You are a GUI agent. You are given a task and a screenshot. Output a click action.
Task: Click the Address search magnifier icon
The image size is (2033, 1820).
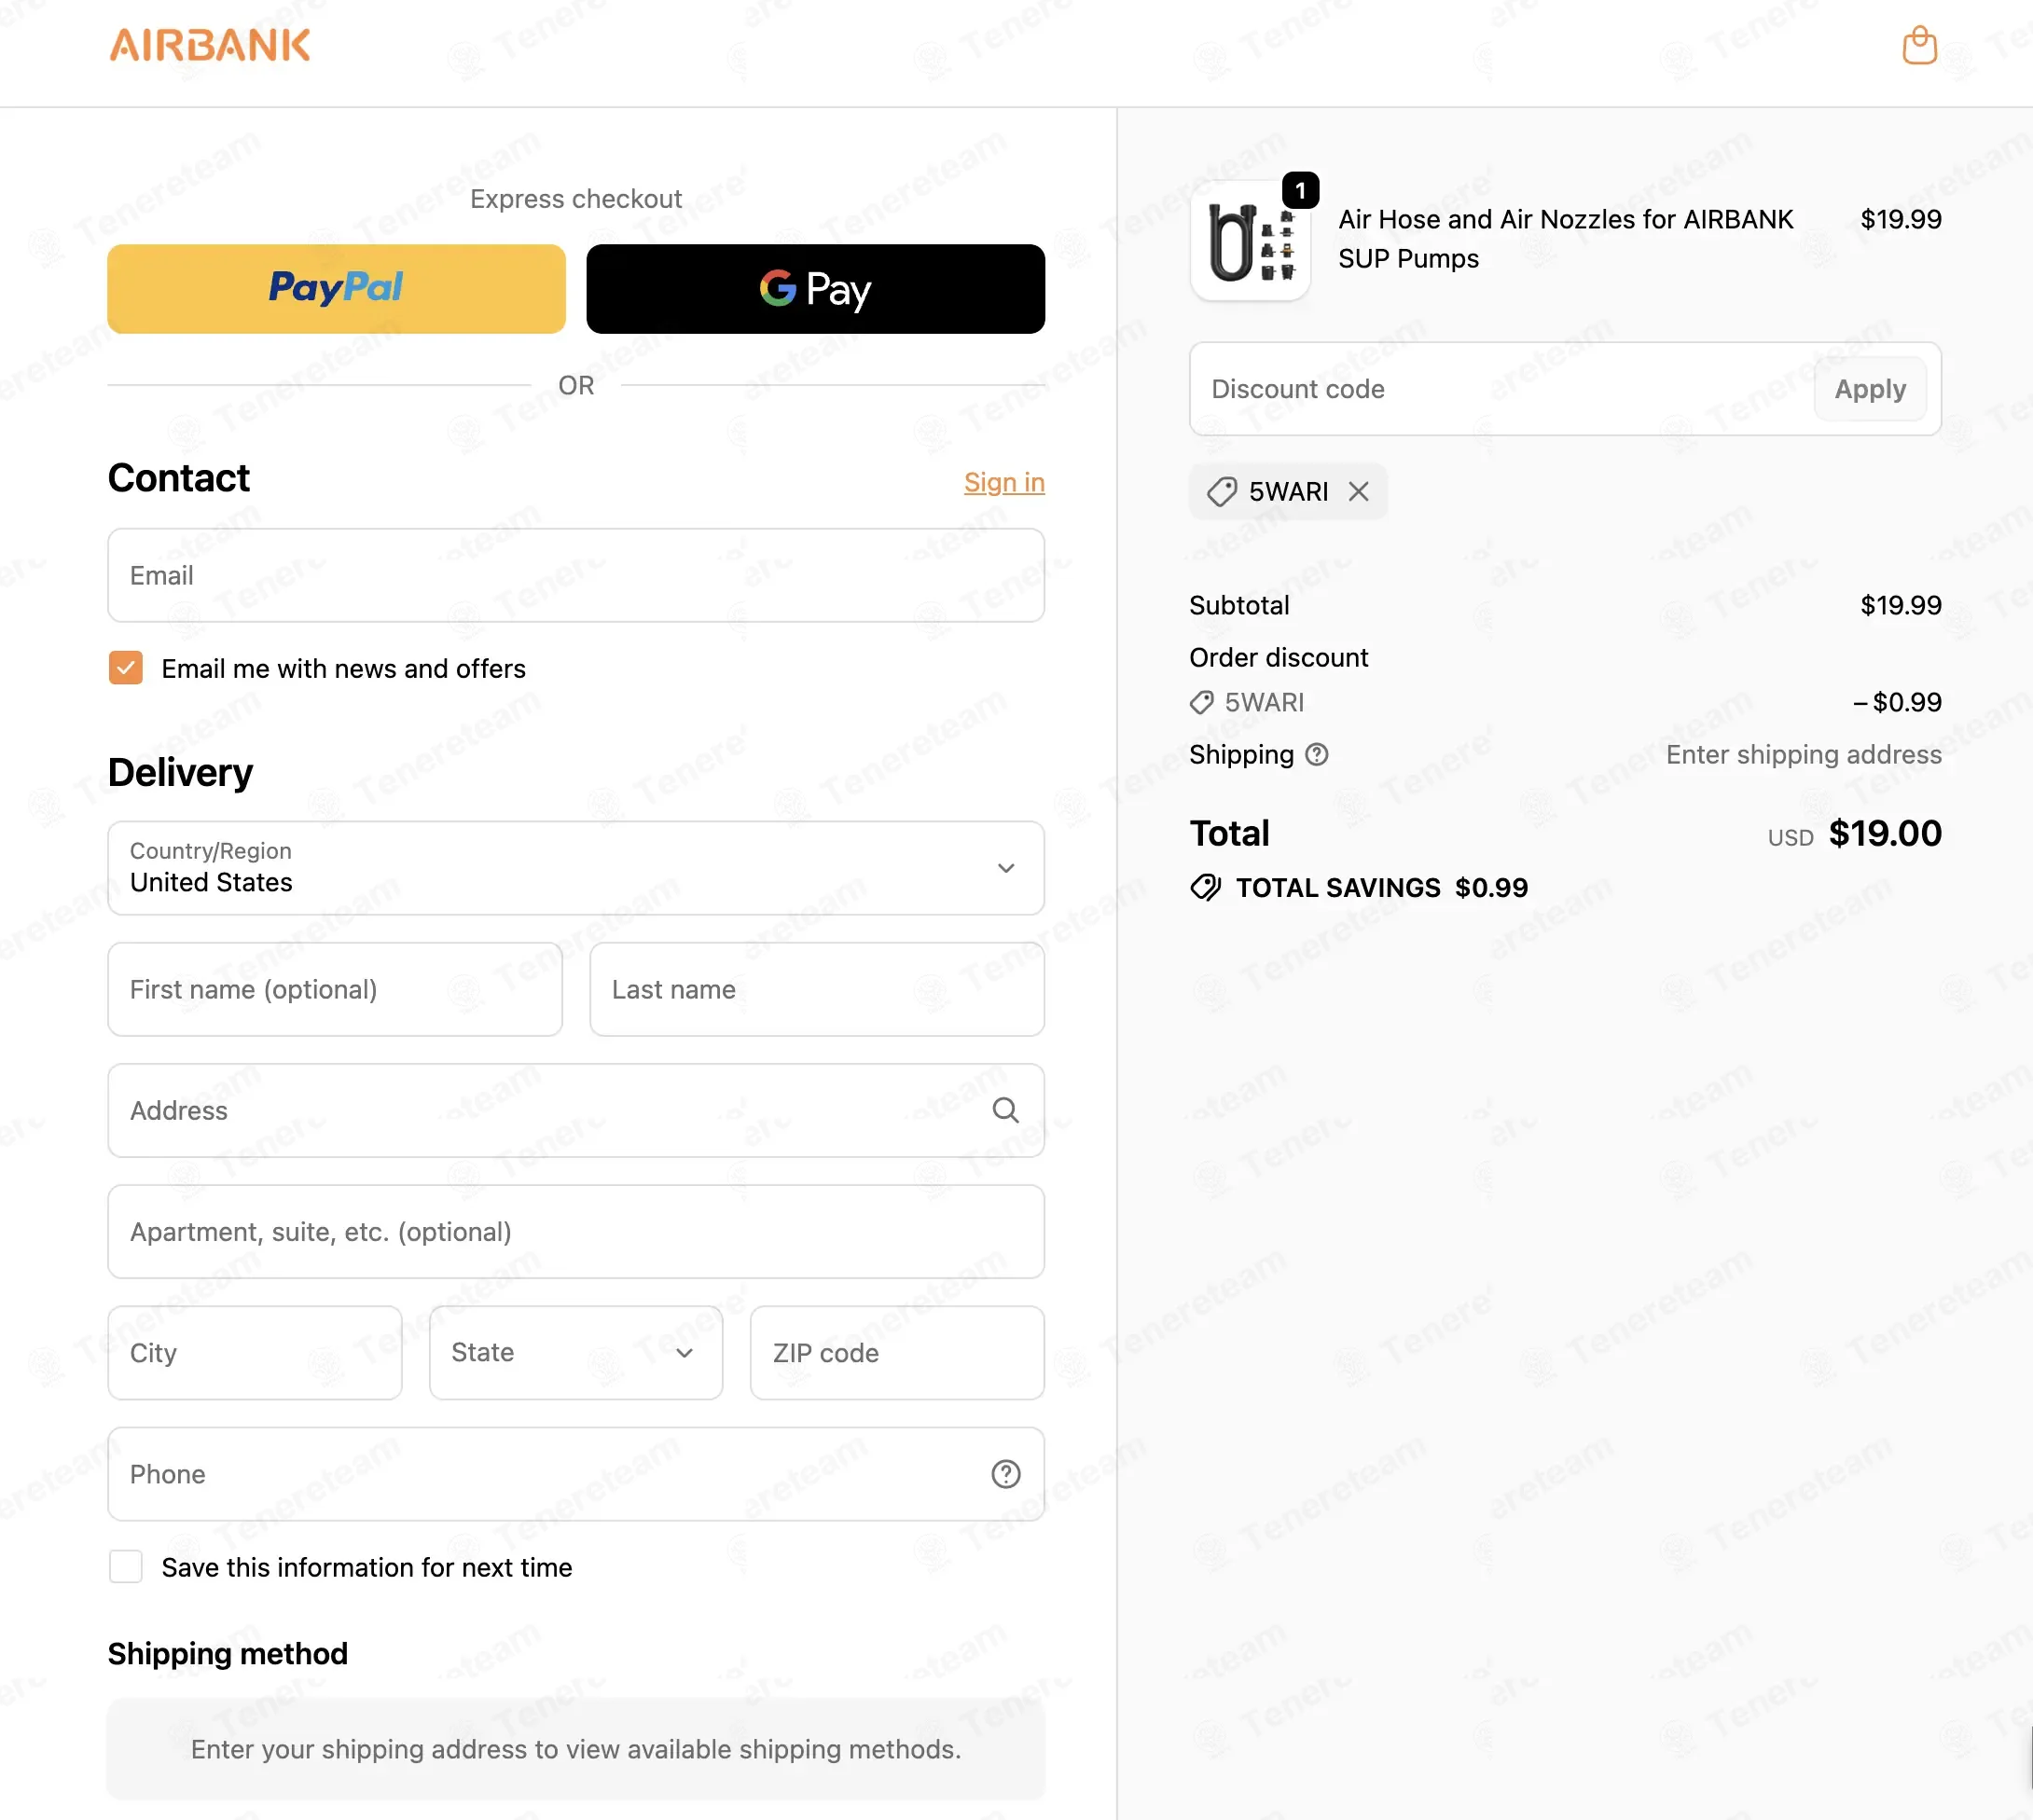point(1005,1110)
